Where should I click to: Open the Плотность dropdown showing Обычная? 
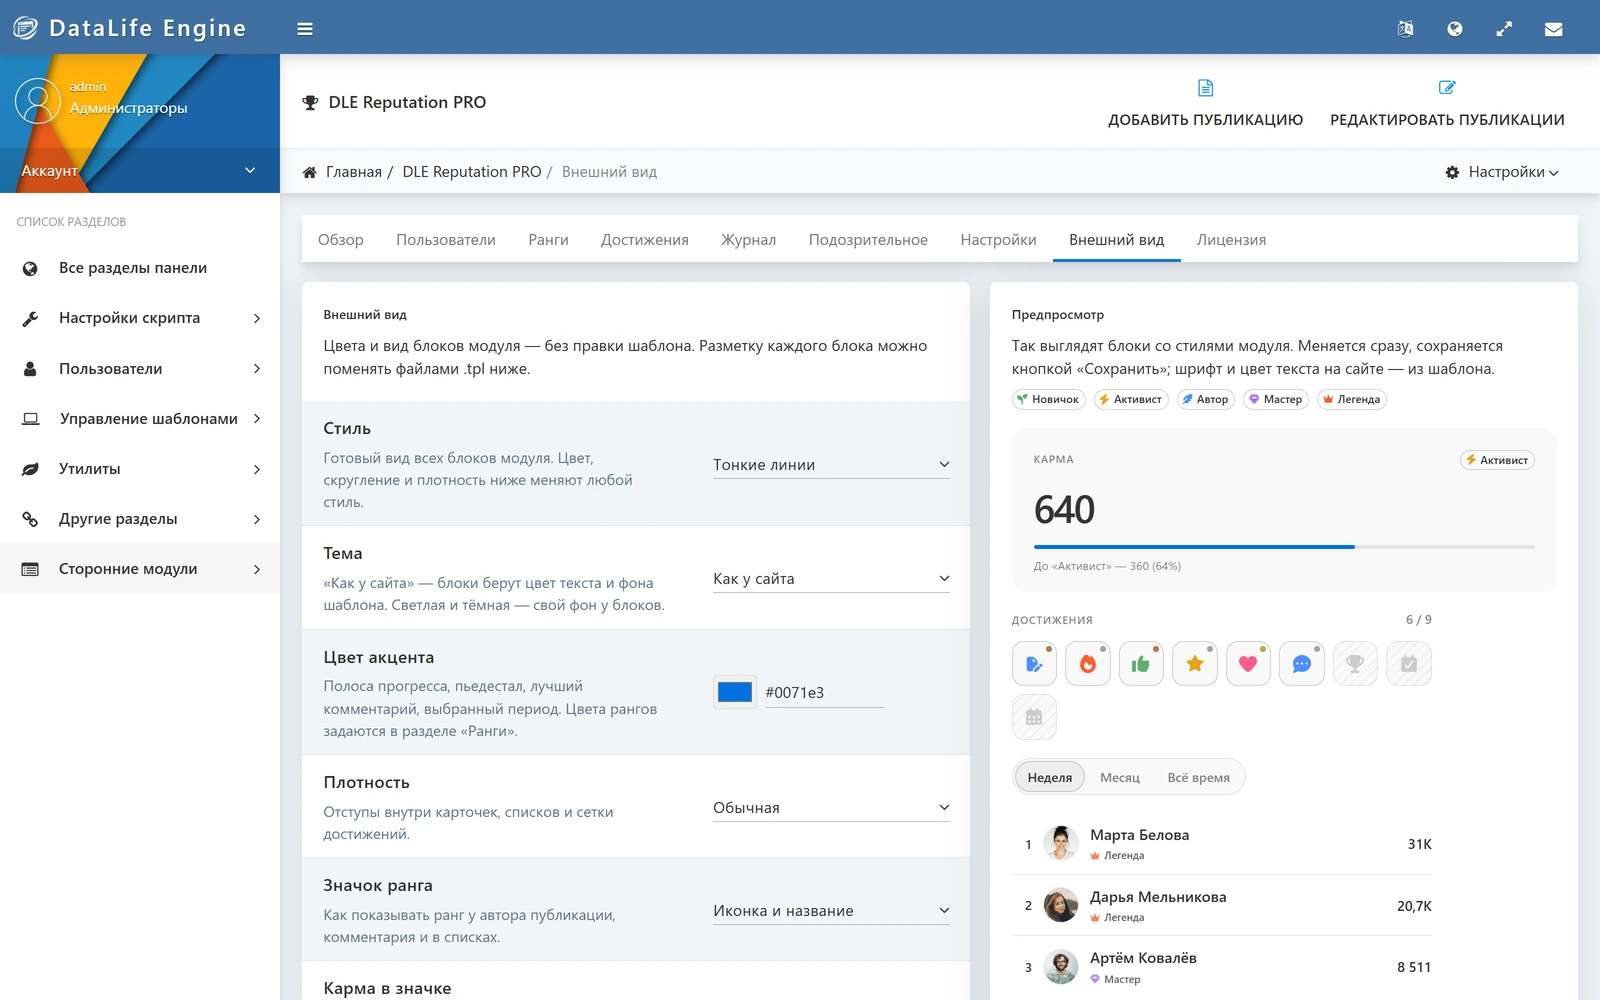831,808
